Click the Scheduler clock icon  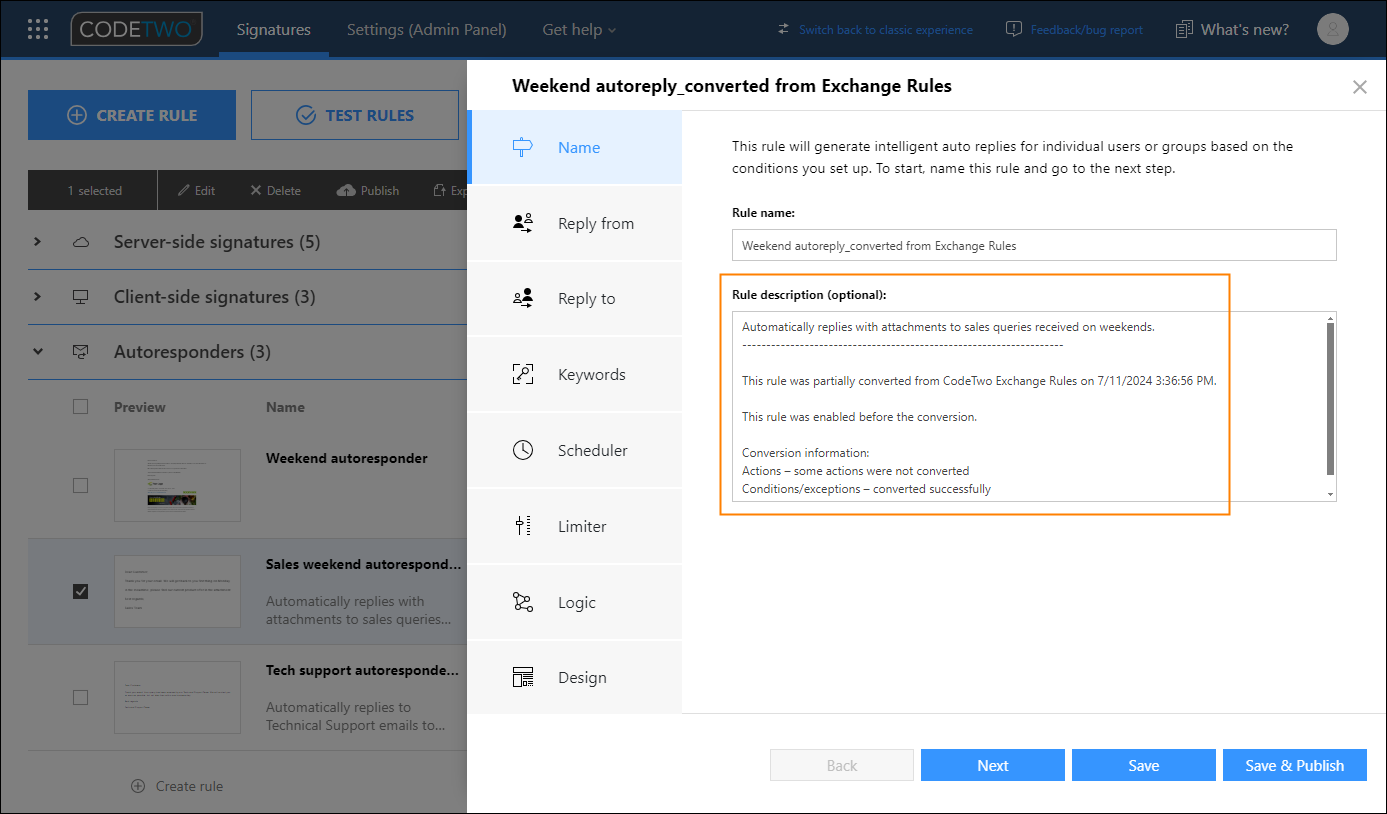pos(522,450)
